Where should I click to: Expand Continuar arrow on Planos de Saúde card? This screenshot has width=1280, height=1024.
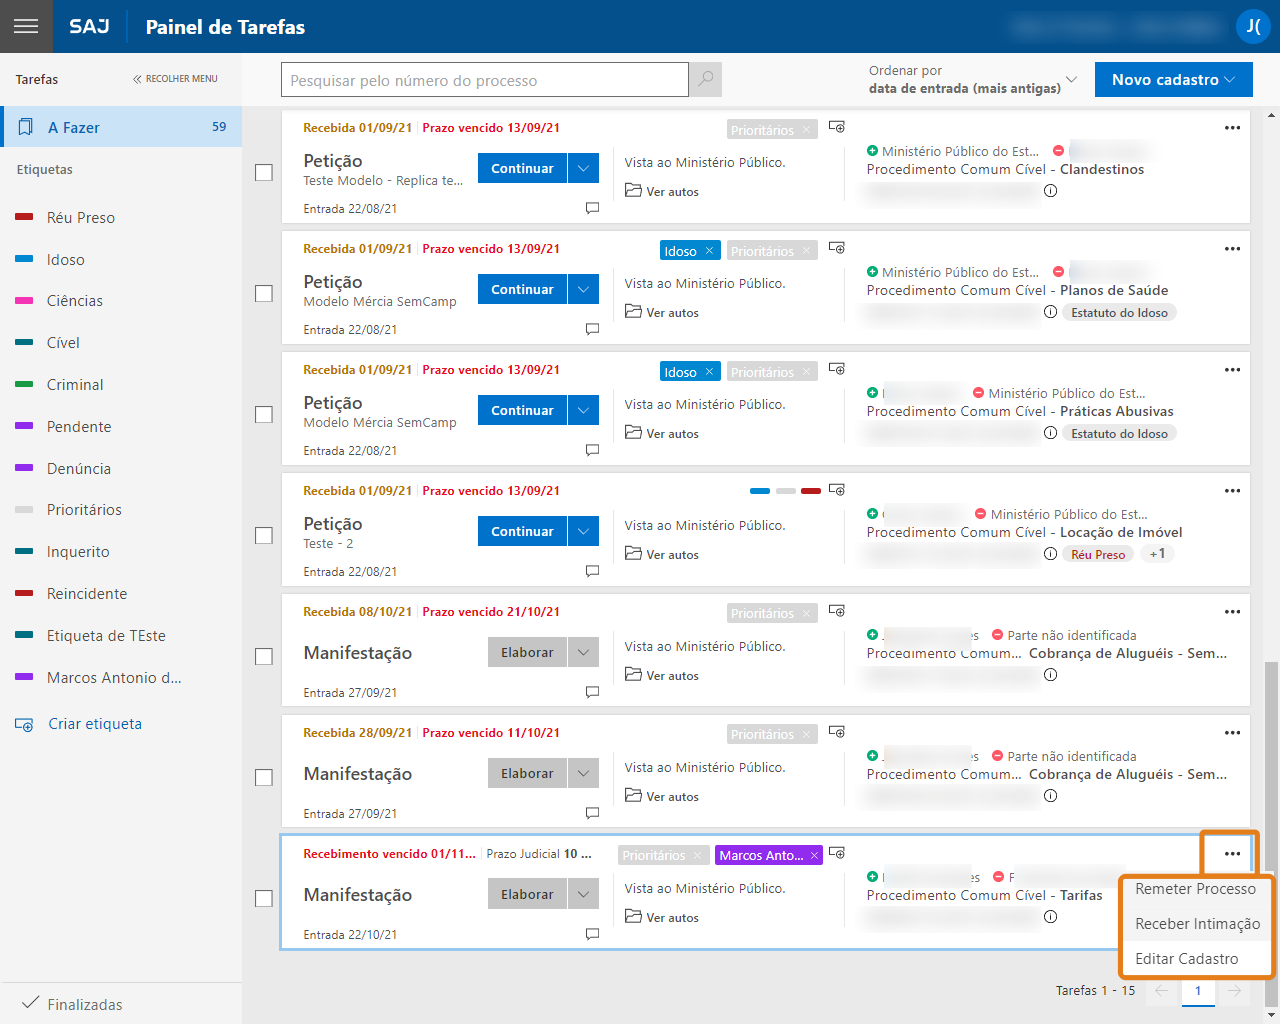pyautogui.click(x=584, y=289)
